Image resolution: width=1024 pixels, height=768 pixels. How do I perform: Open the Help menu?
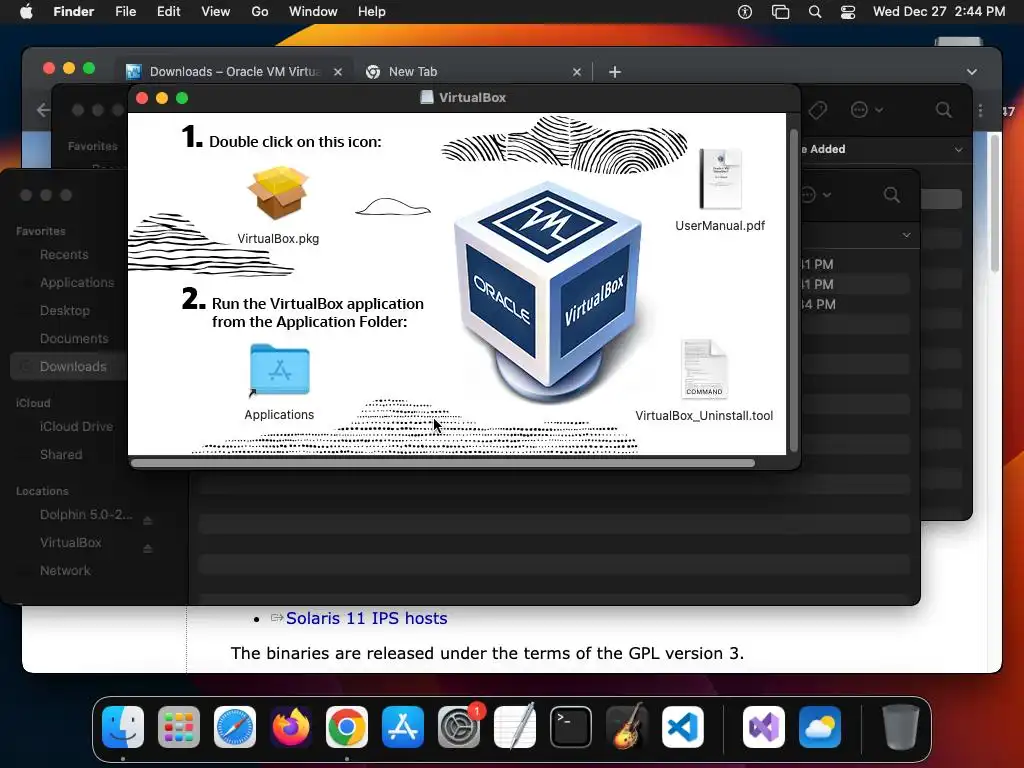(372, 12)
